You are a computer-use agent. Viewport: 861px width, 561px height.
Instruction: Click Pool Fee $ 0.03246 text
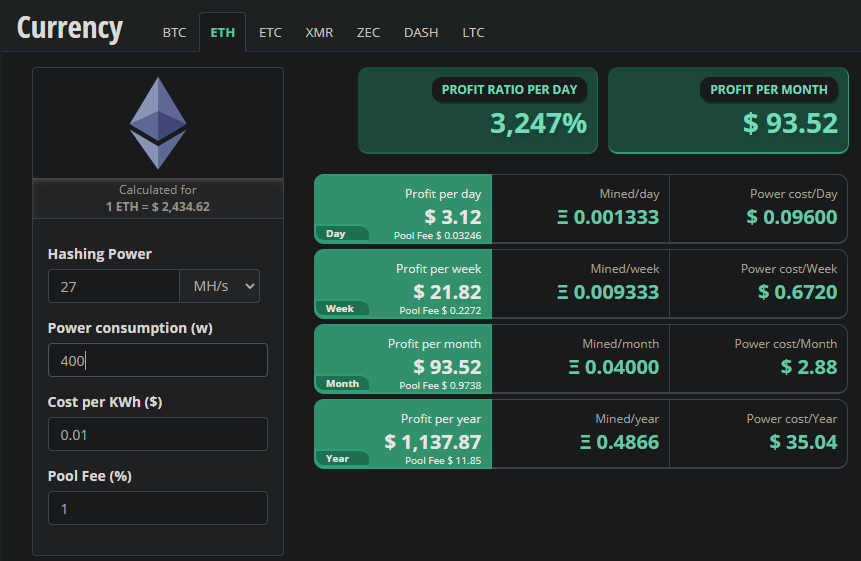[x=437, y=235]
